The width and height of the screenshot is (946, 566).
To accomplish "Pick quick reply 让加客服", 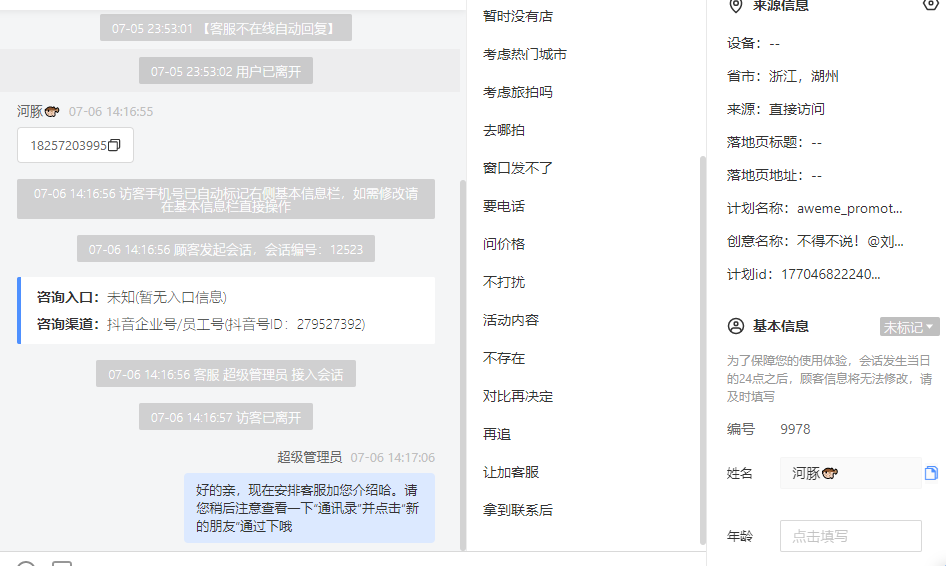I will coord(510,472).
